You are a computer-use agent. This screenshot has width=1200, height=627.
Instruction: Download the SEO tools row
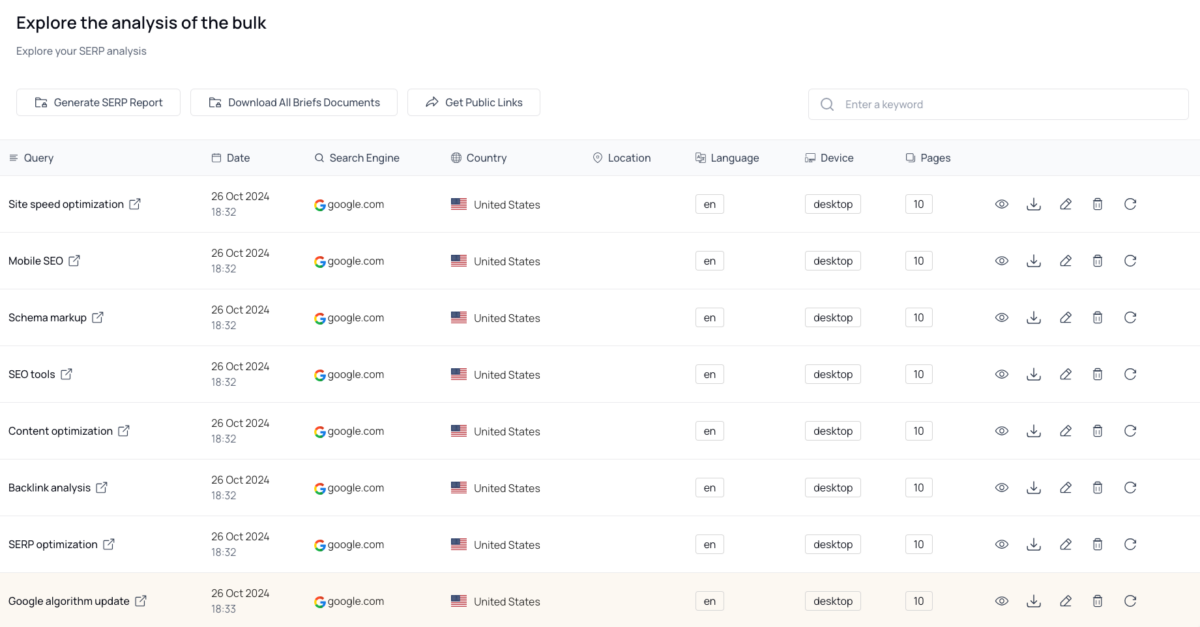[1034, 374]
